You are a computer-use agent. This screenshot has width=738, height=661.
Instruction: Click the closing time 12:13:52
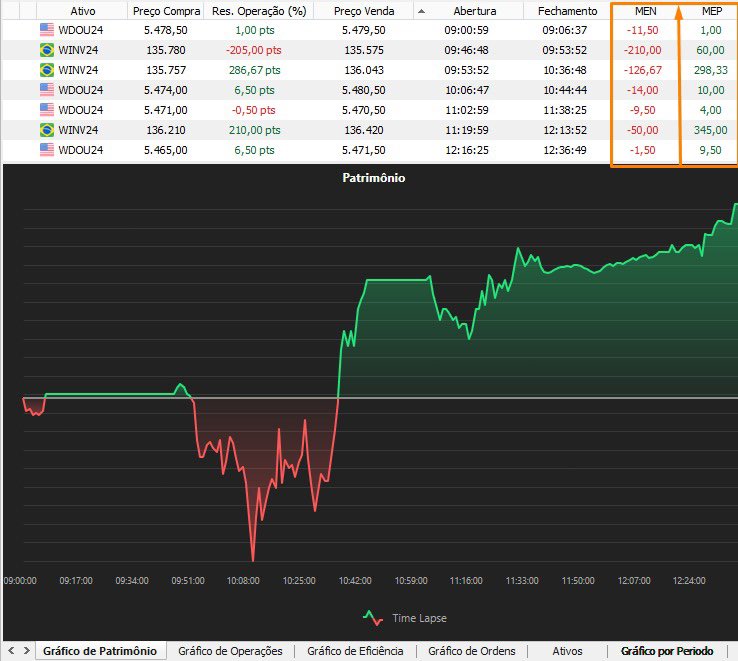pyautogui.click(x=565, y=130)
